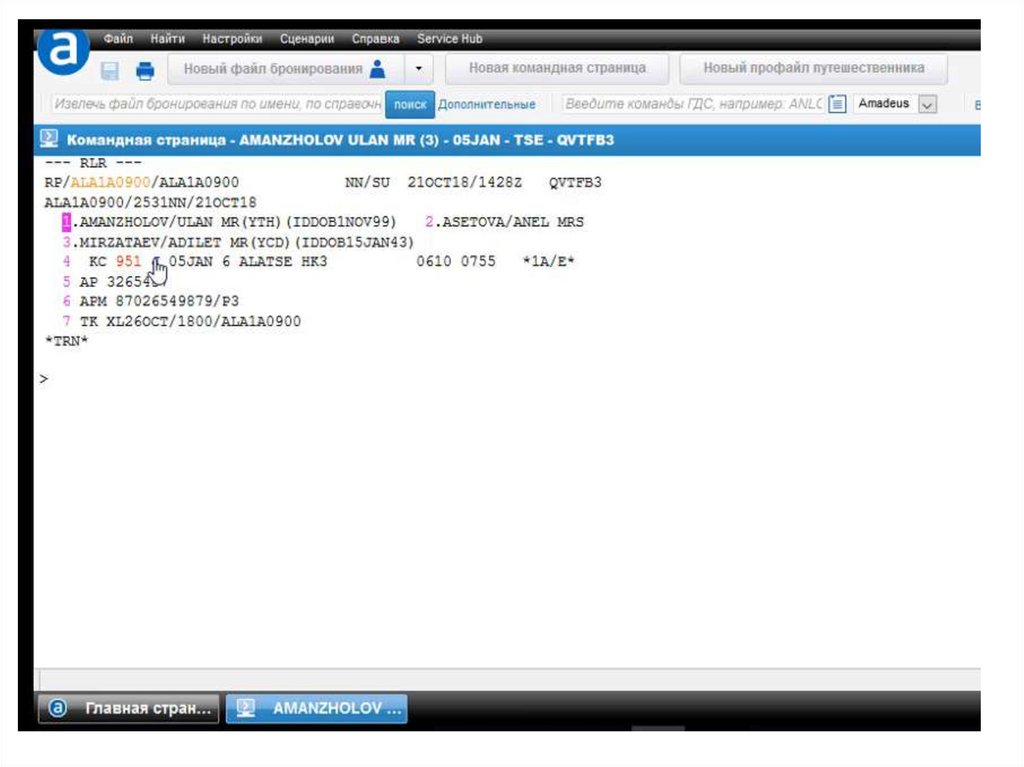Click line 6 APM 87026549879/P3
Image resolution: width=1024 pixels, height=767 pixels.
click(x=151, y=301)
